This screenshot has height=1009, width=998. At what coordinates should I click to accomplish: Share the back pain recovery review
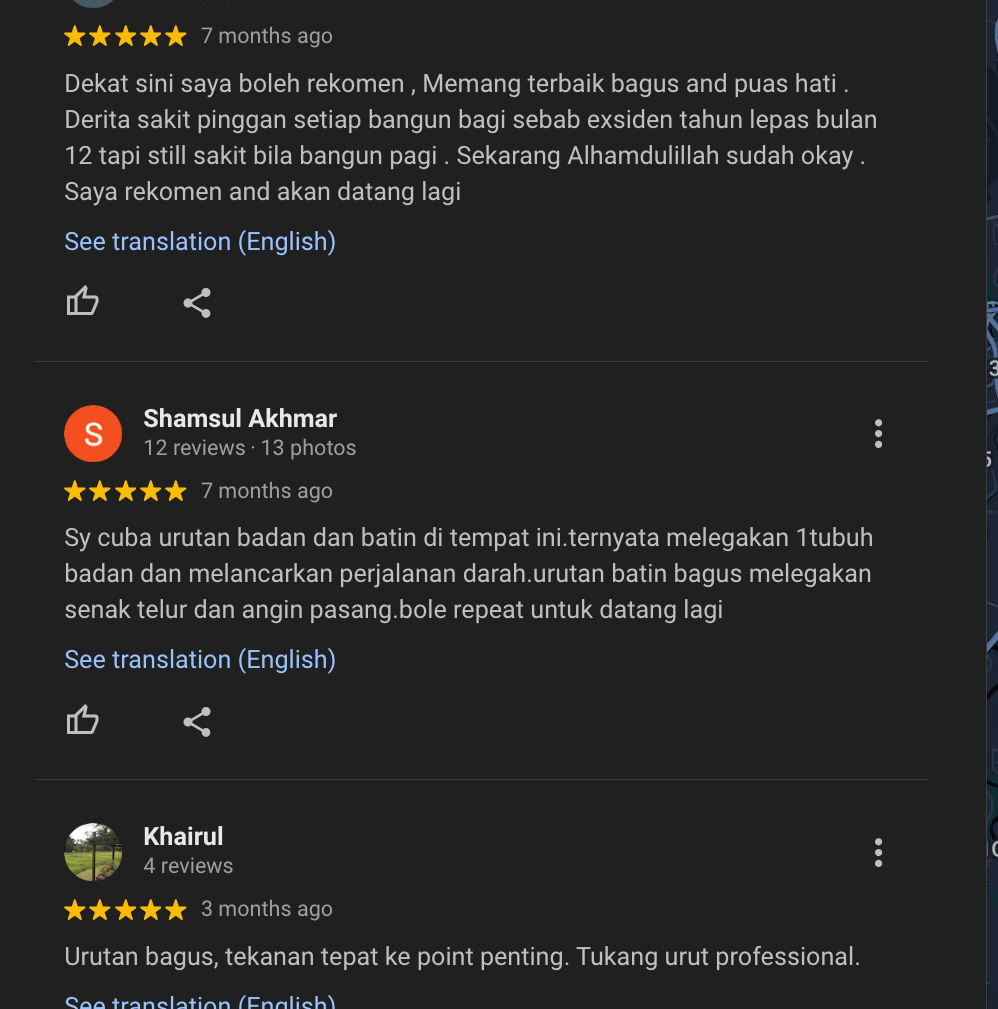click(x=197, y=302)
